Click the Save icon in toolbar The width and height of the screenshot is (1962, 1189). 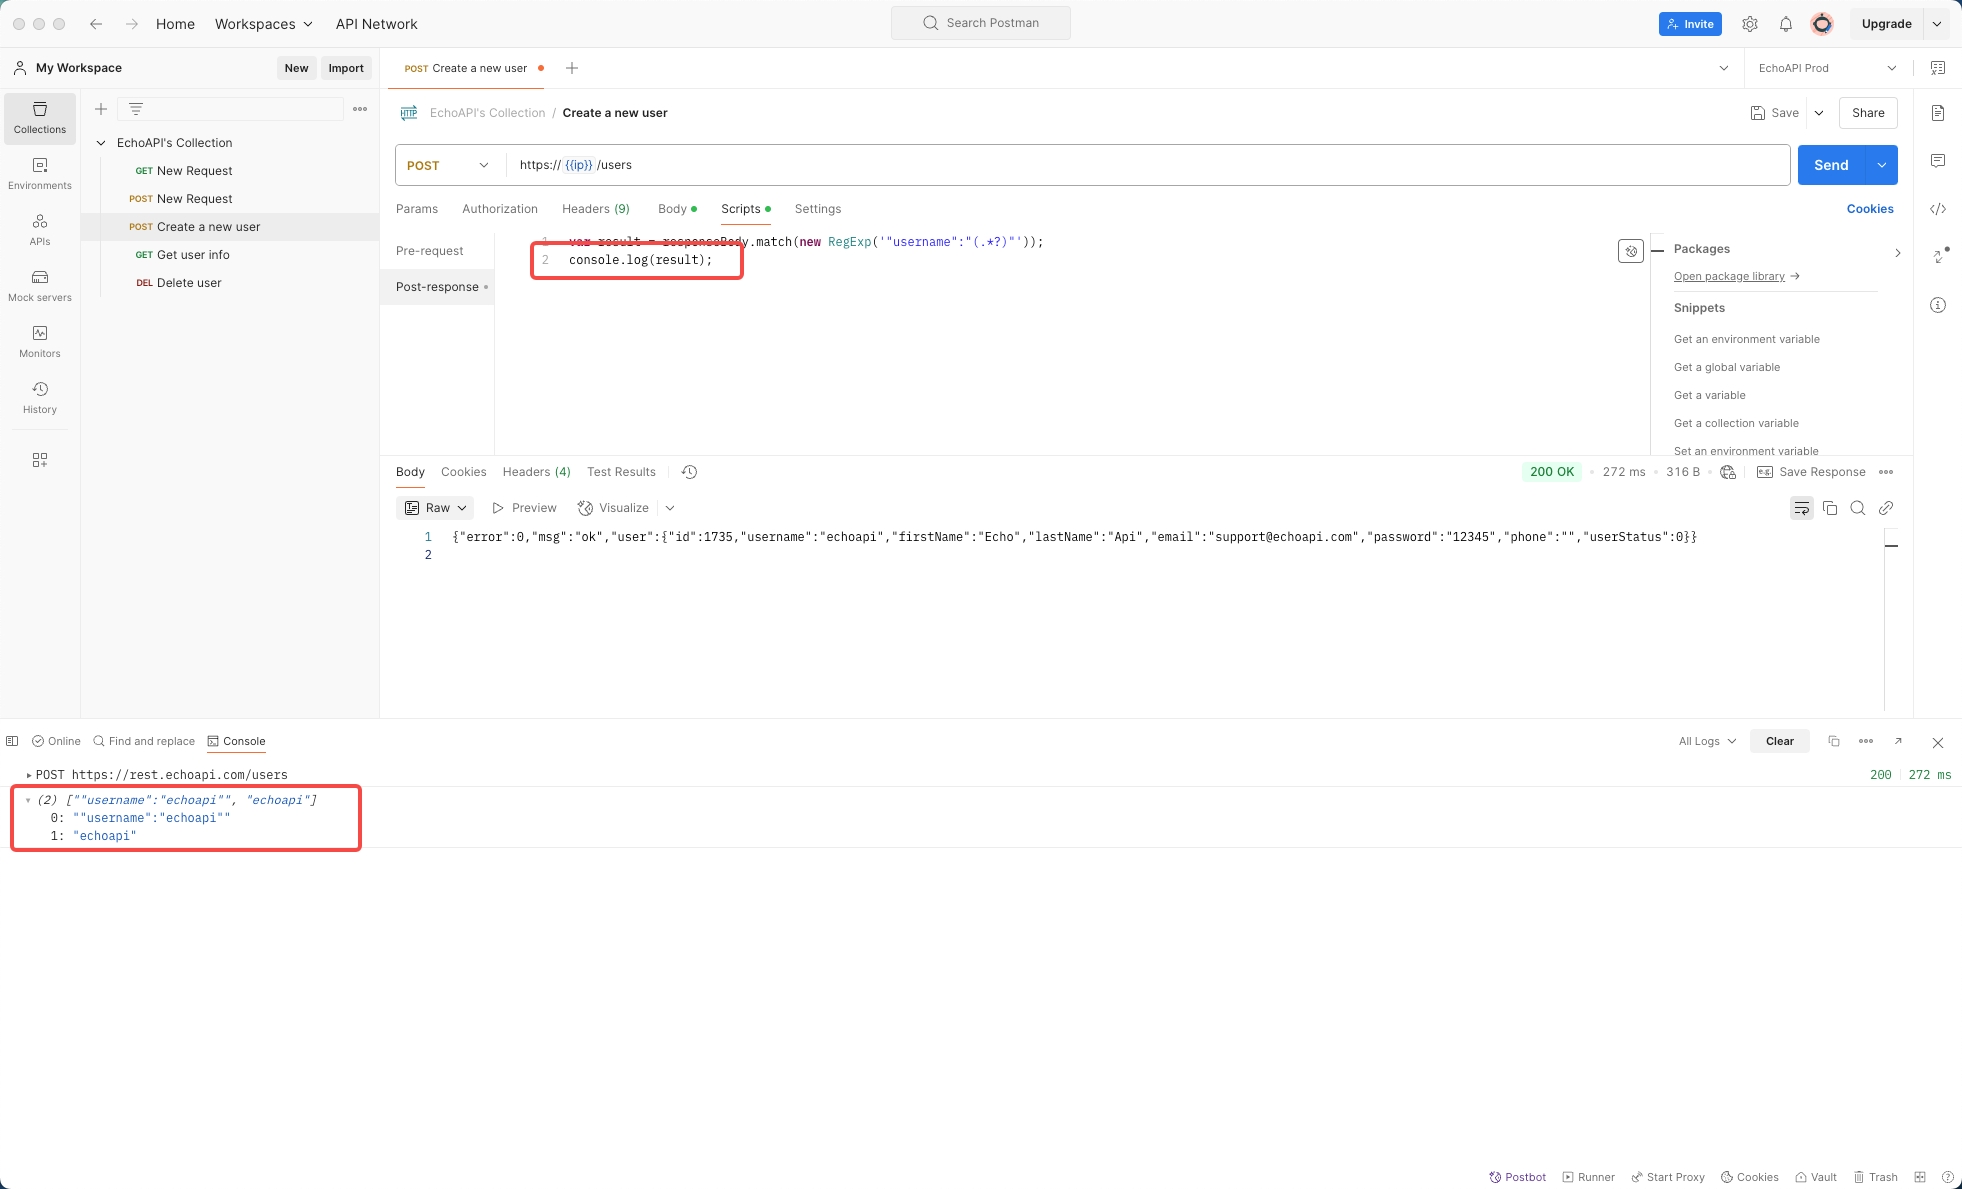point(1757,112)
